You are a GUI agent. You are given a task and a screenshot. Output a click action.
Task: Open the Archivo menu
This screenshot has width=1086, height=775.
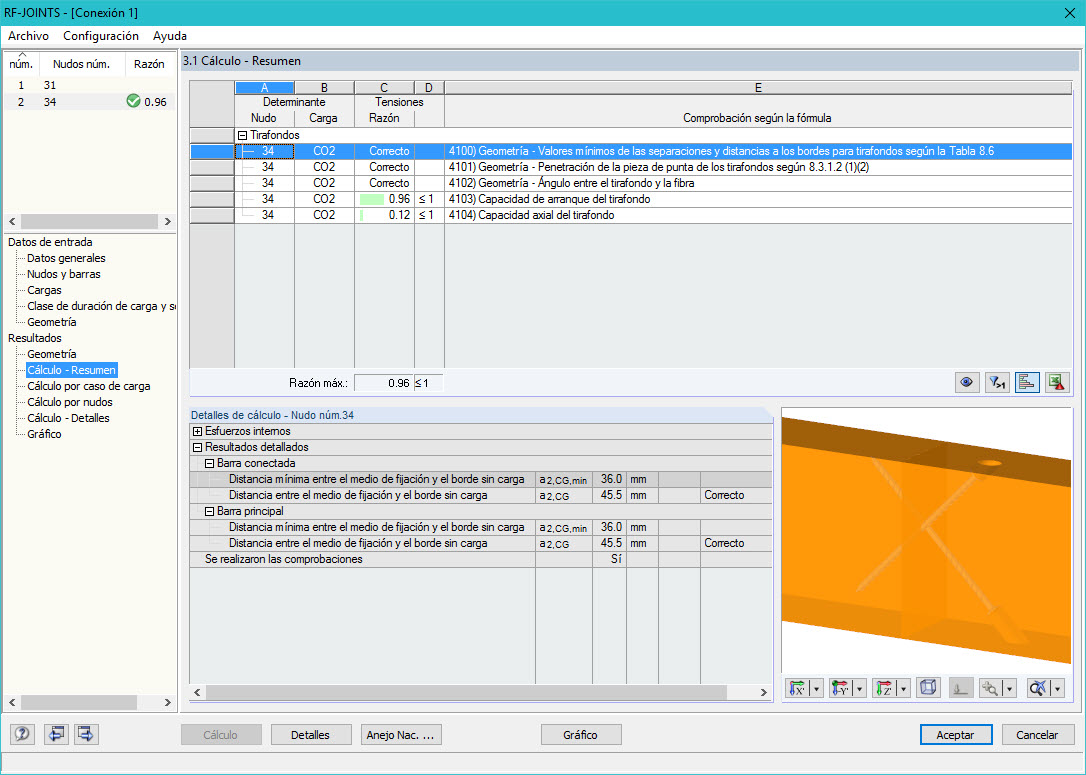[x=28, y=36]
